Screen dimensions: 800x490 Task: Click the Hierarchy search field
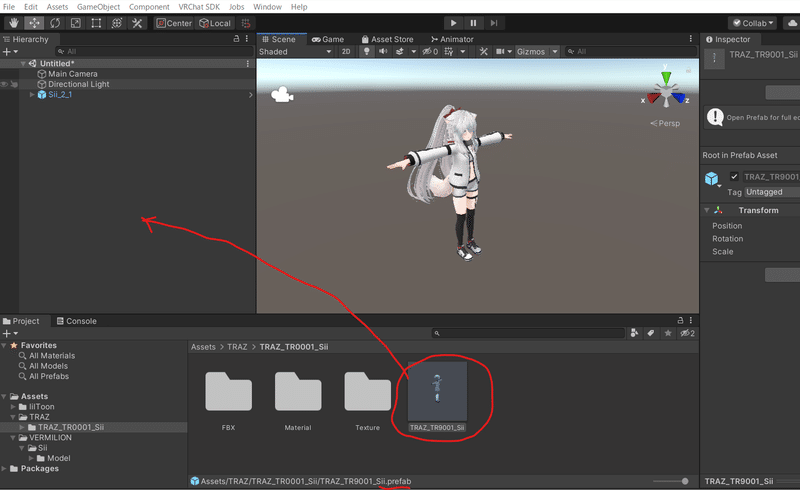154,52
